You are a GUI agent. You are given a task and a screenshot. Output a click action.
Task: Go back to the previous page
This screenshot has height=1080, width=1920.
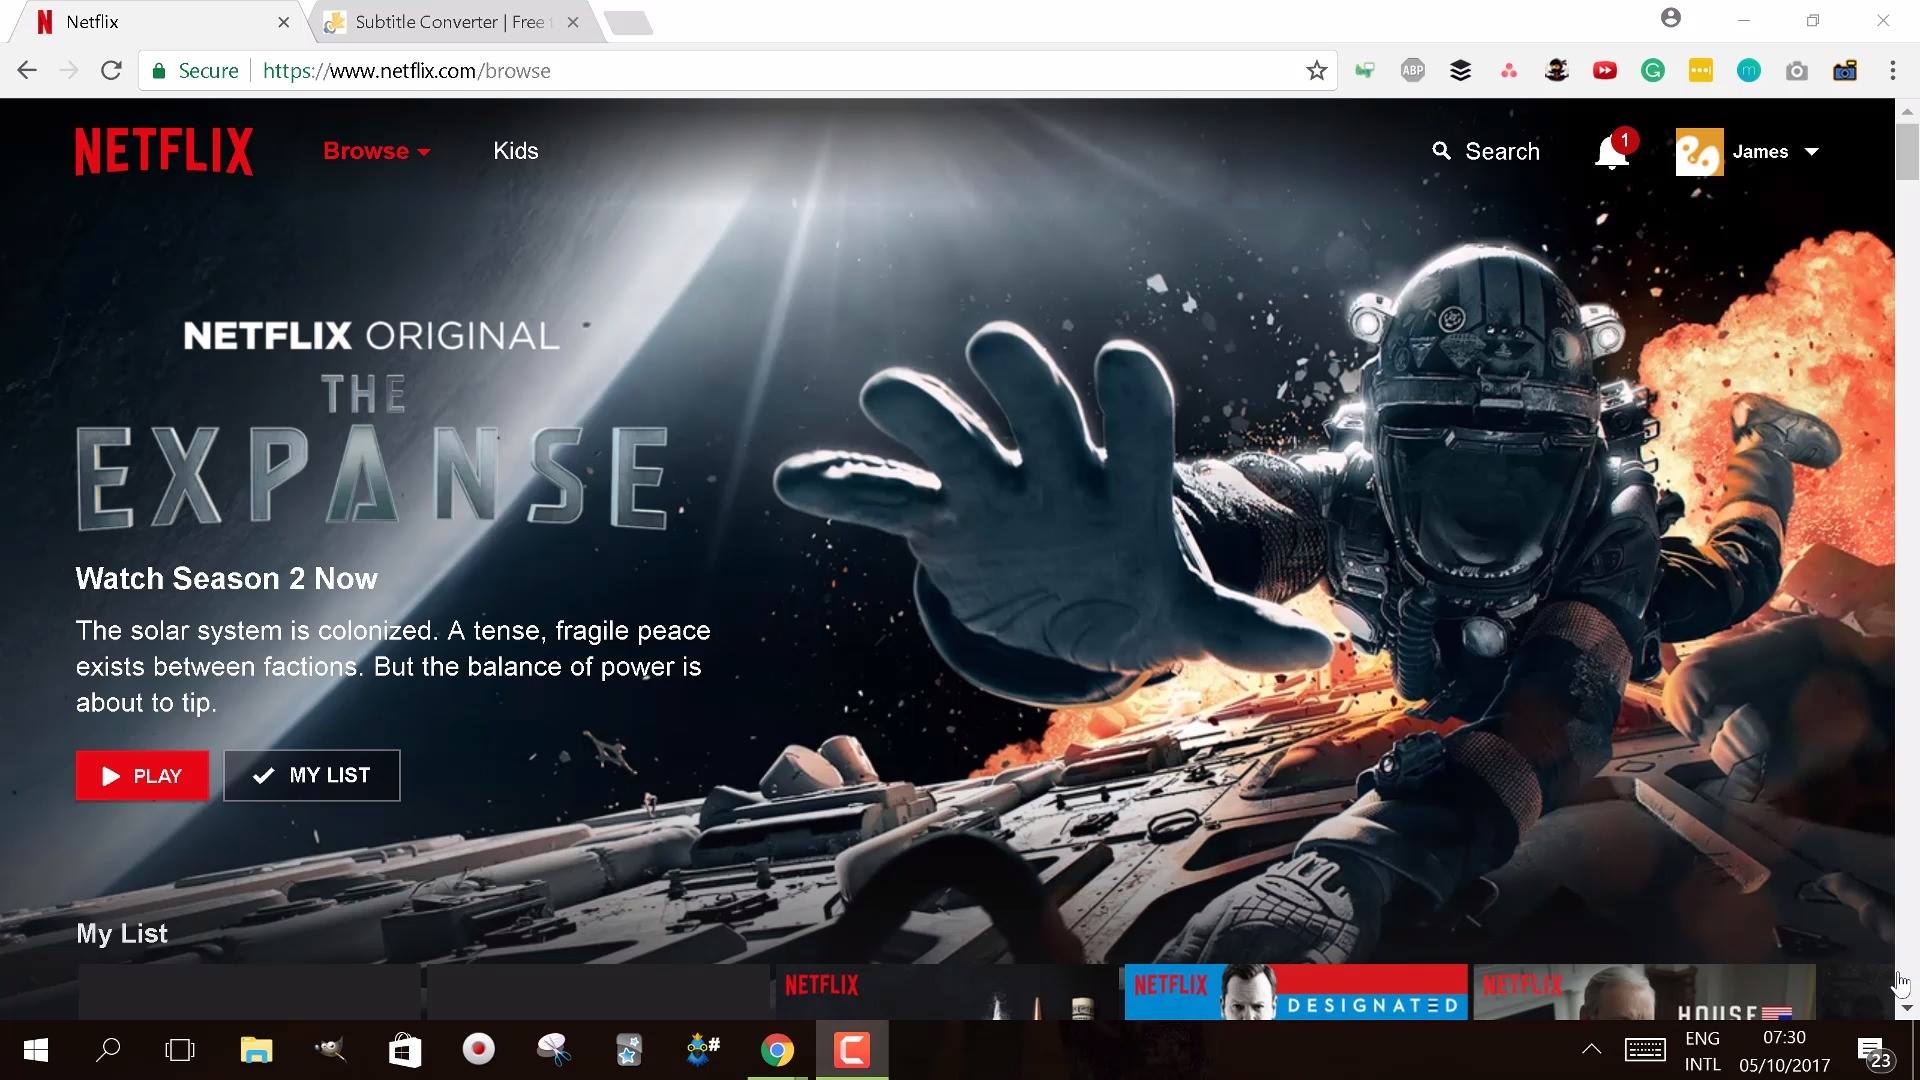tap(27, 70)
